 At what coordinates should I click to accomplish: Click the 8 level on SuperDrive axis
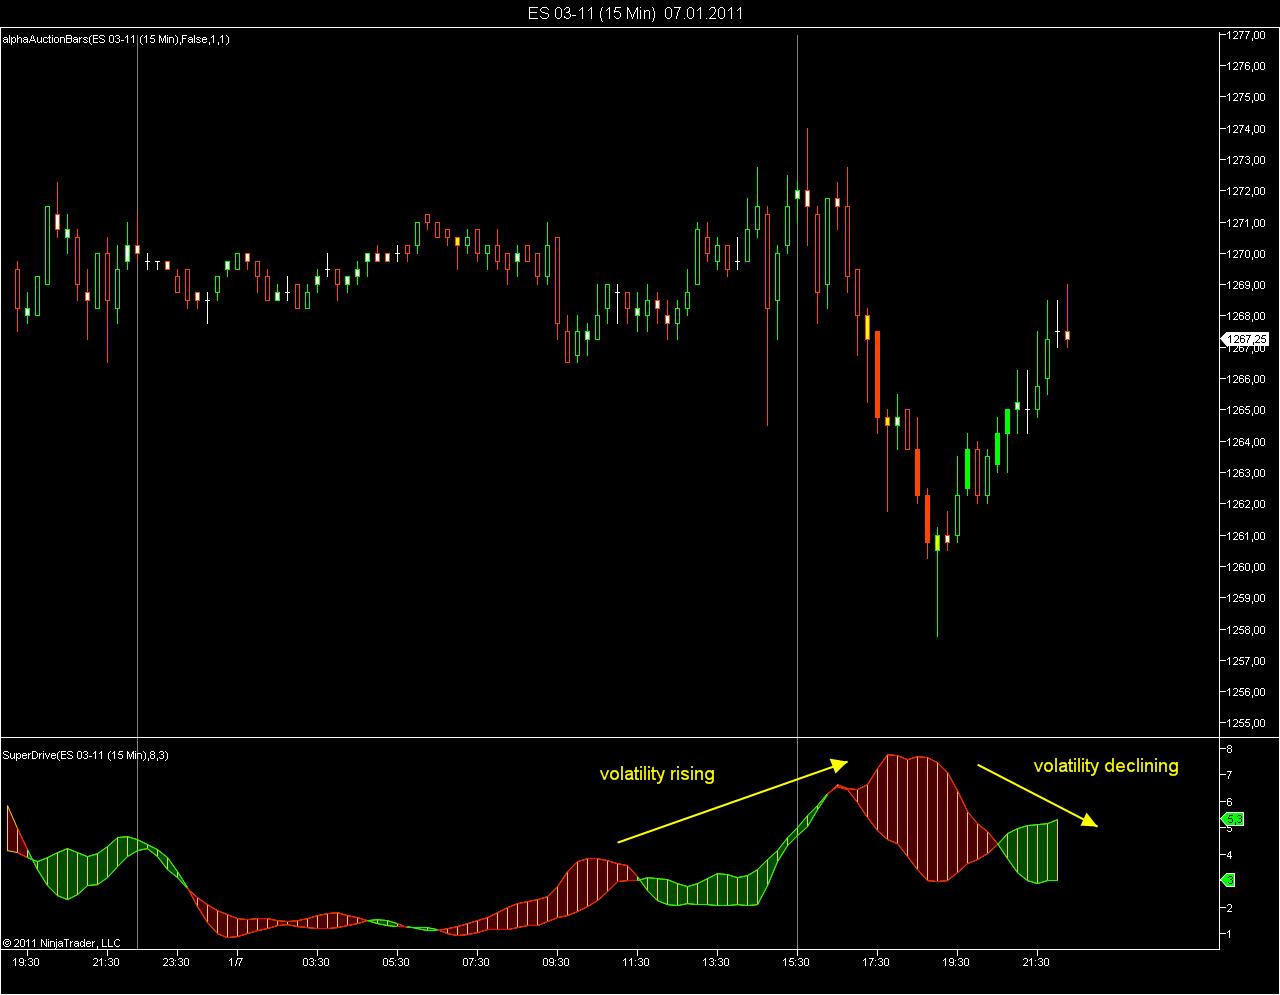pos(1229,748)
